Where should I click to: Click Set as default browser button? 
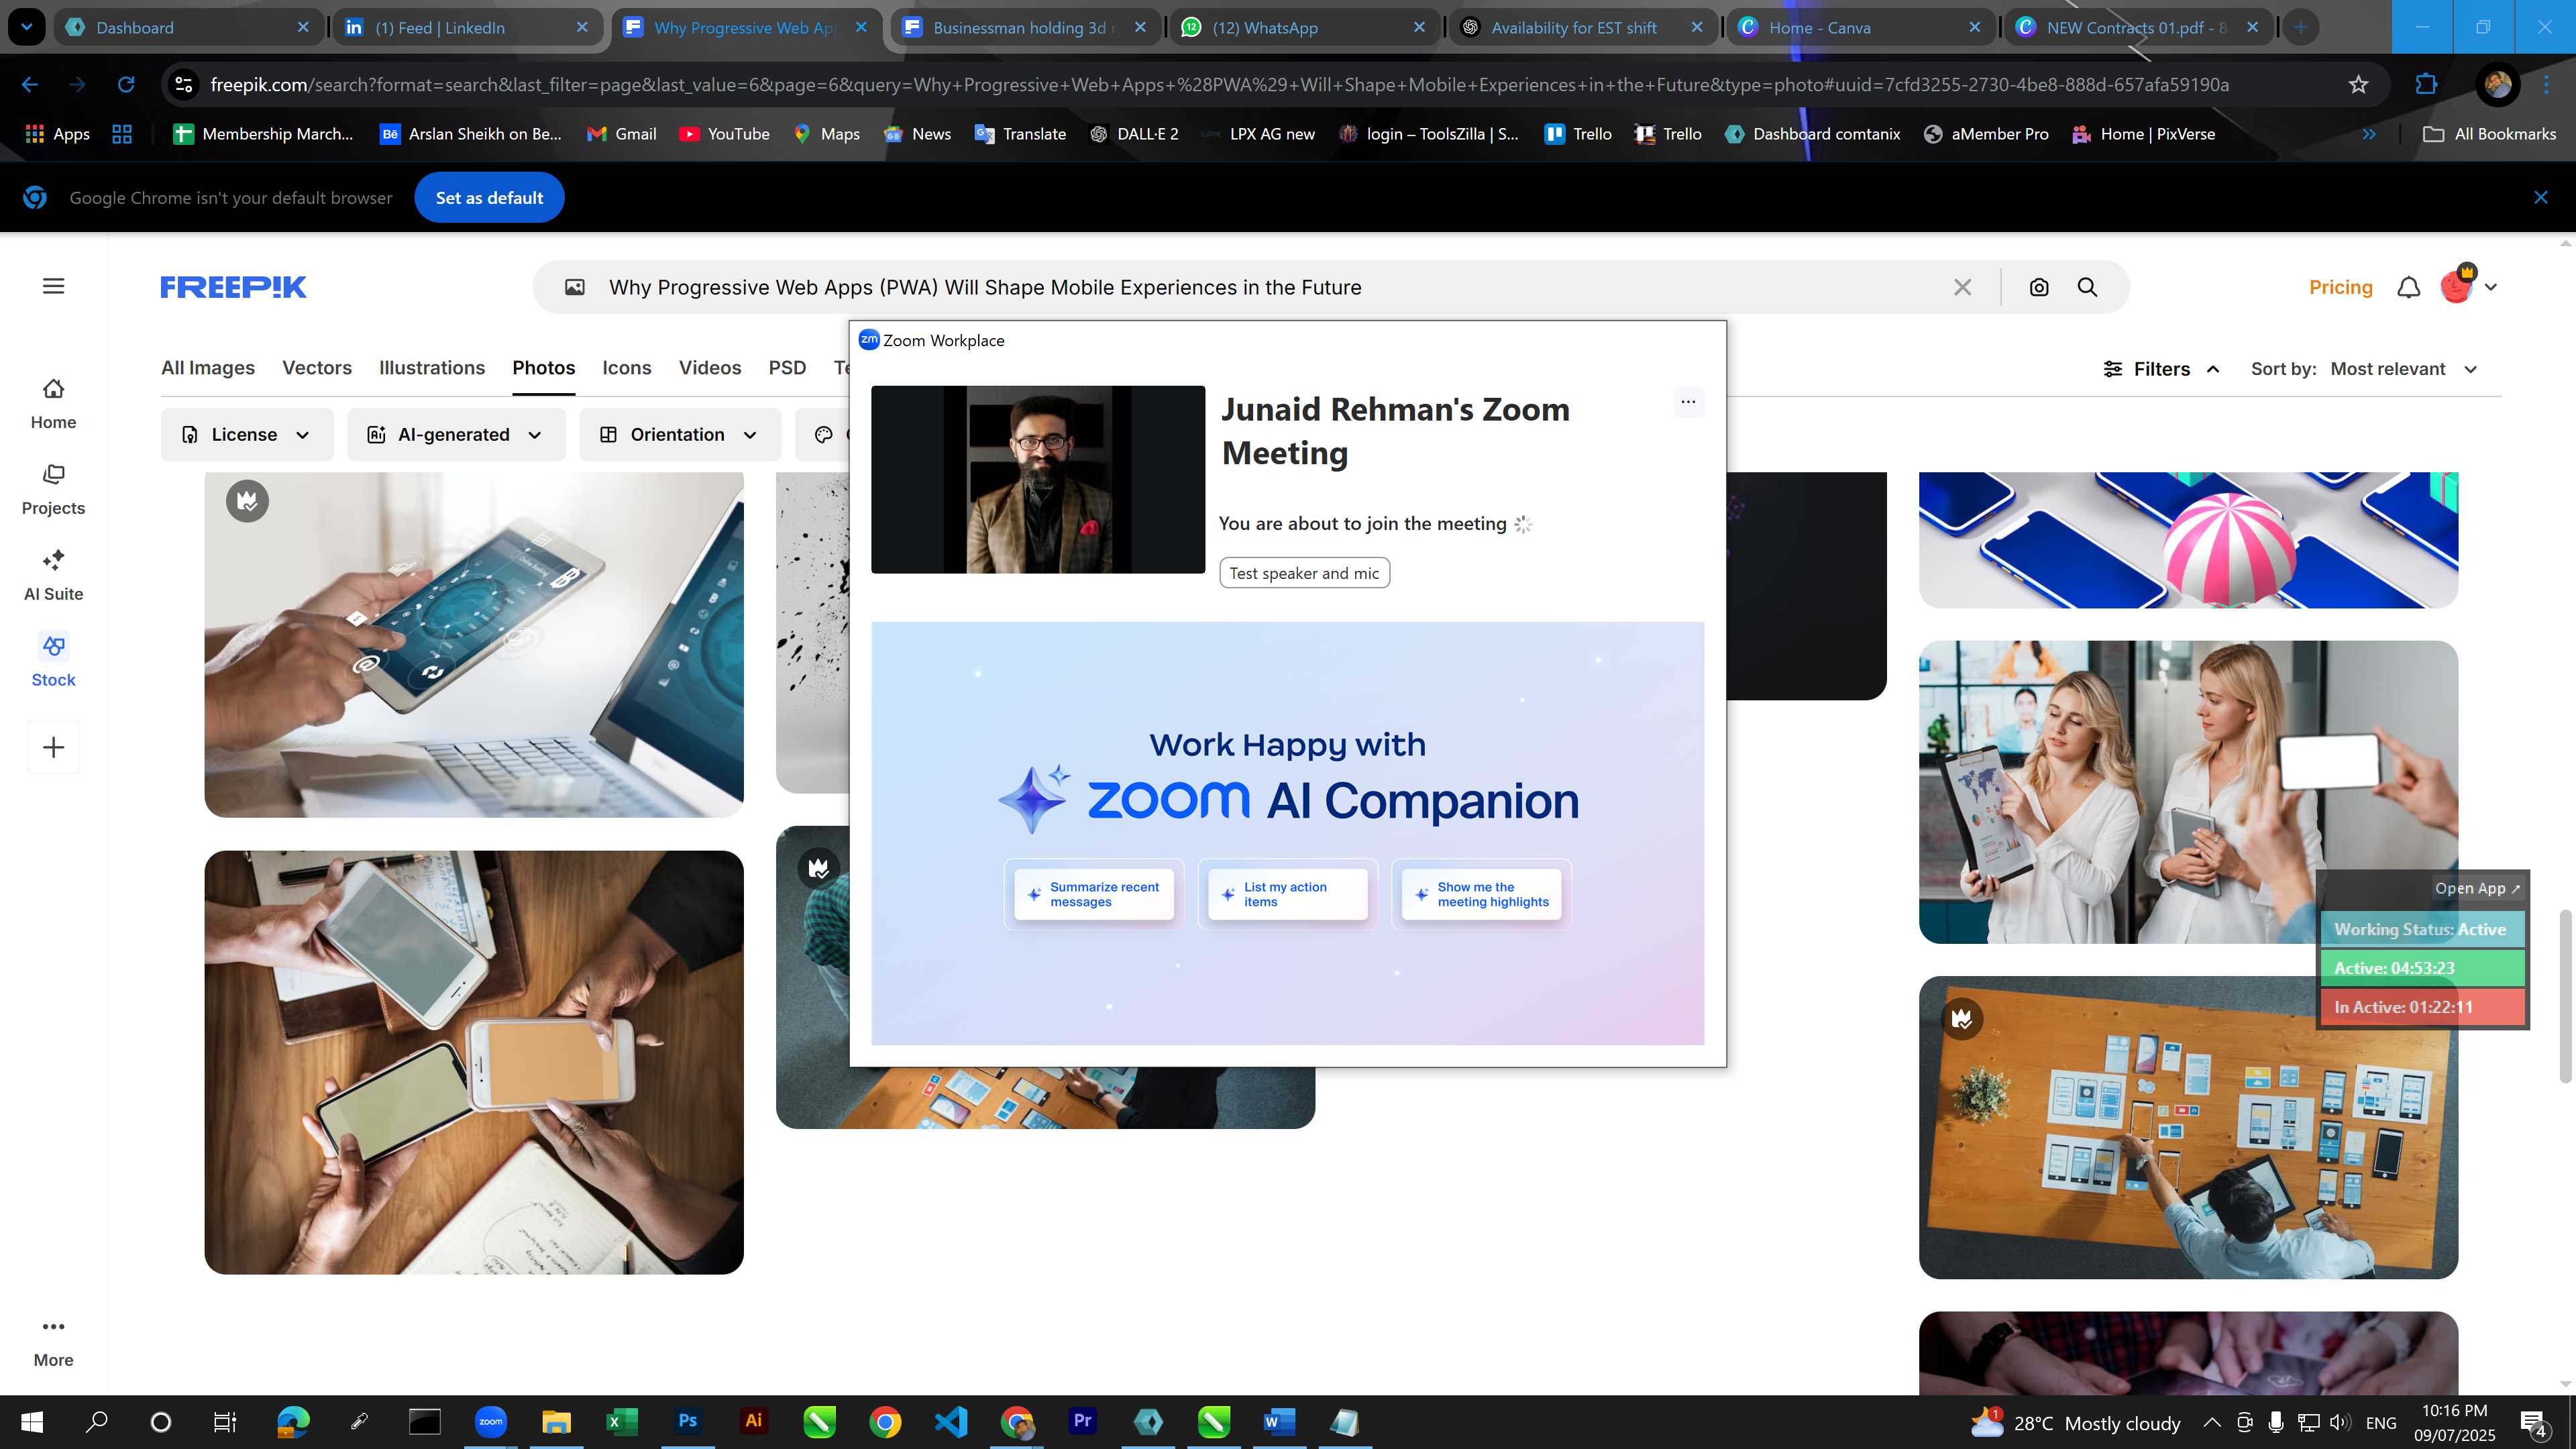(489, 198)
